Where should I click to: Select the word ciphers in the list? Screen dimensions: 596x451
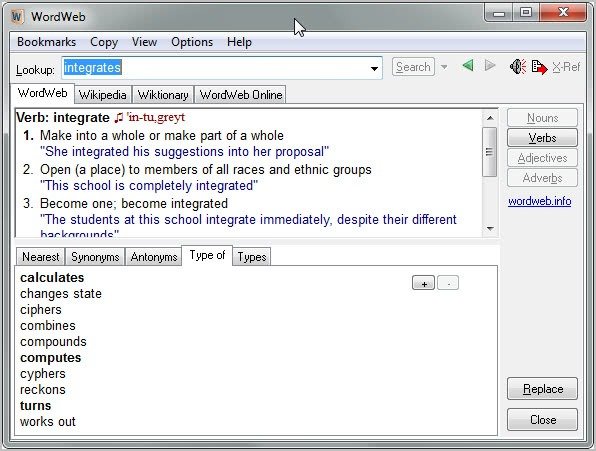point(41,310)
